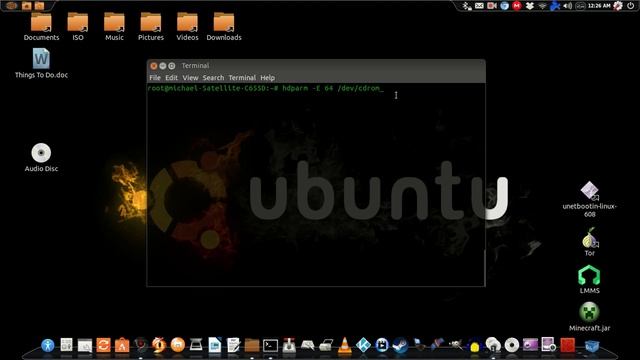Open Software Updater in the dock
Viewport: 640px width, 360px height.
103,345
